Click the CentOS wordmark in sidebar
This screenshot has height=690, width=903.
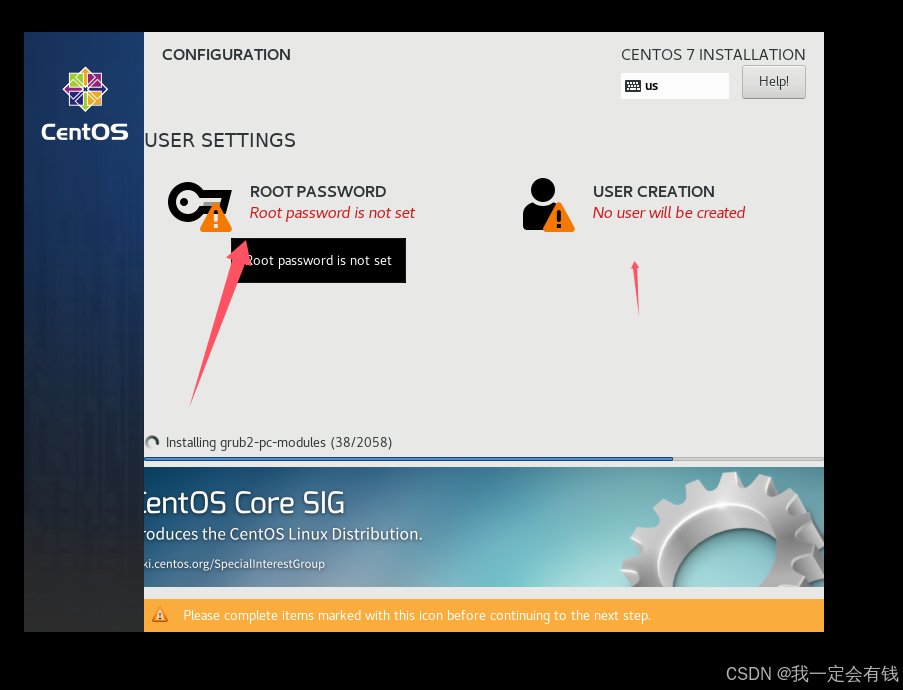(85, 132)
